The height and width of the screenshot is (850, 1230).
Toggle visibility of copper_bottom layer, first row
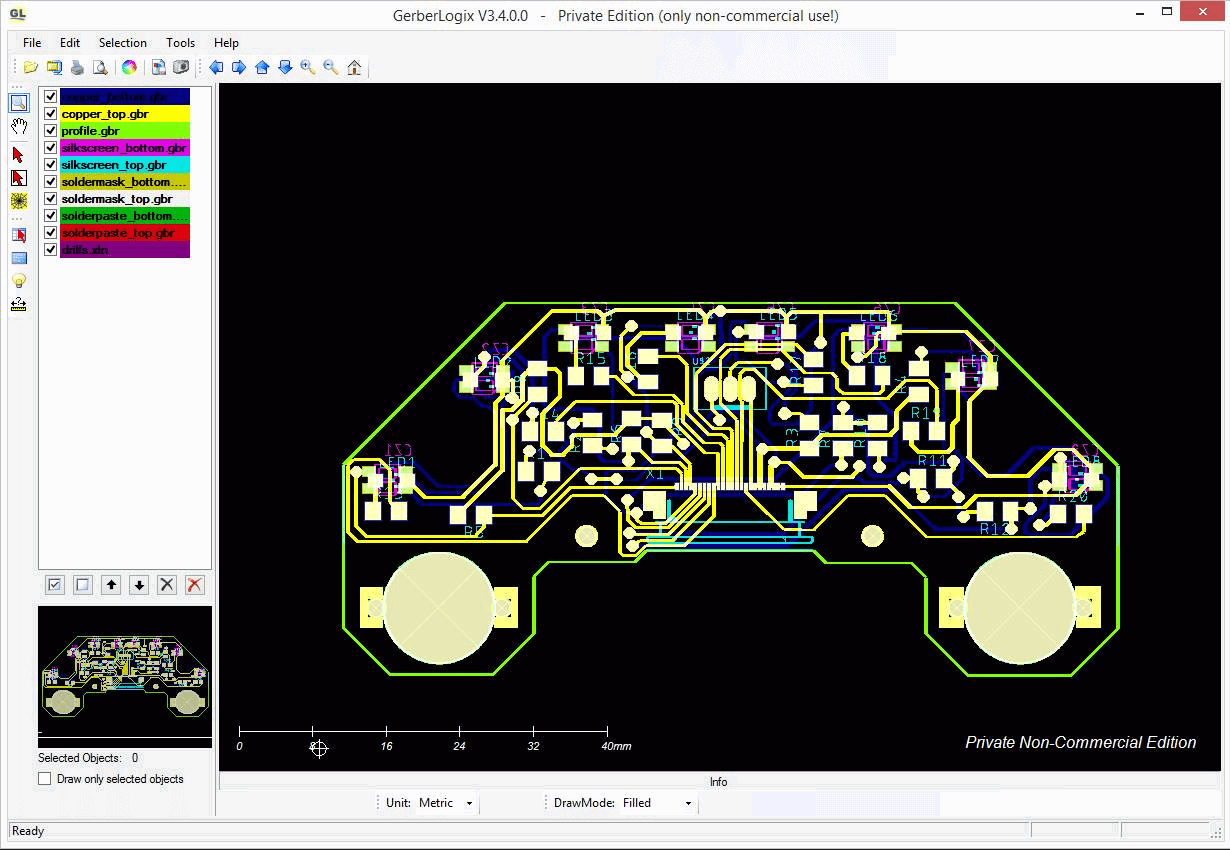(50, 97)
